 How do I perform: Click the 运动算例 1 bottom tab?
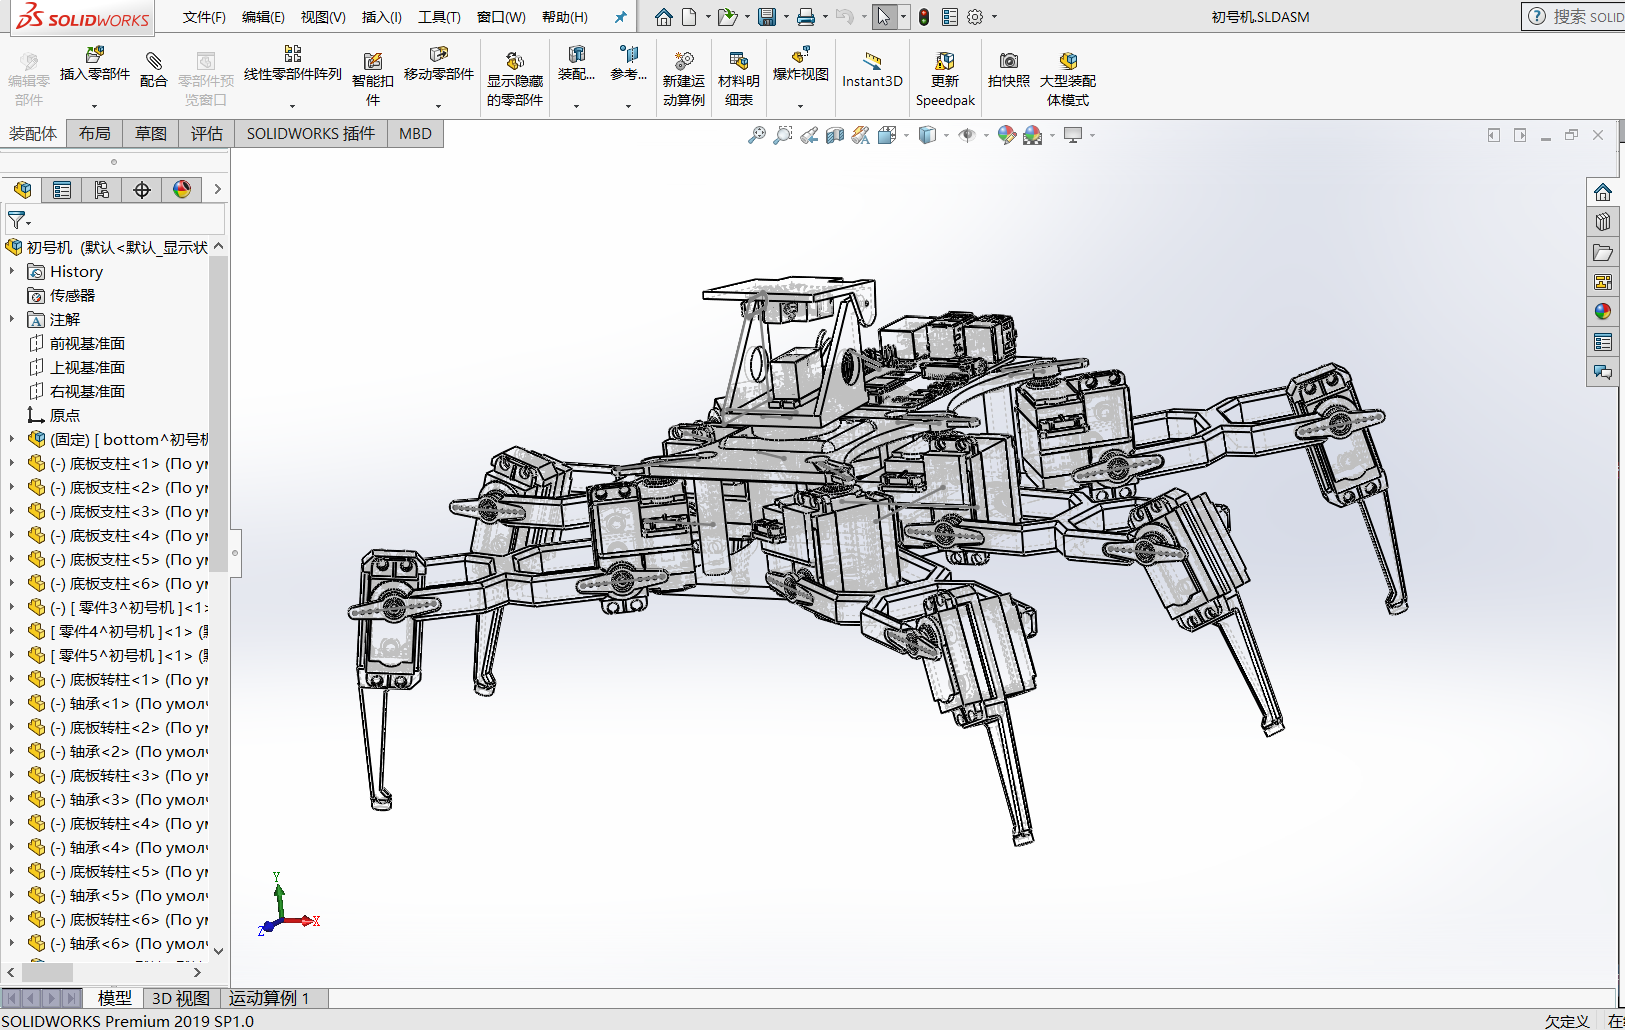(269, 998)
